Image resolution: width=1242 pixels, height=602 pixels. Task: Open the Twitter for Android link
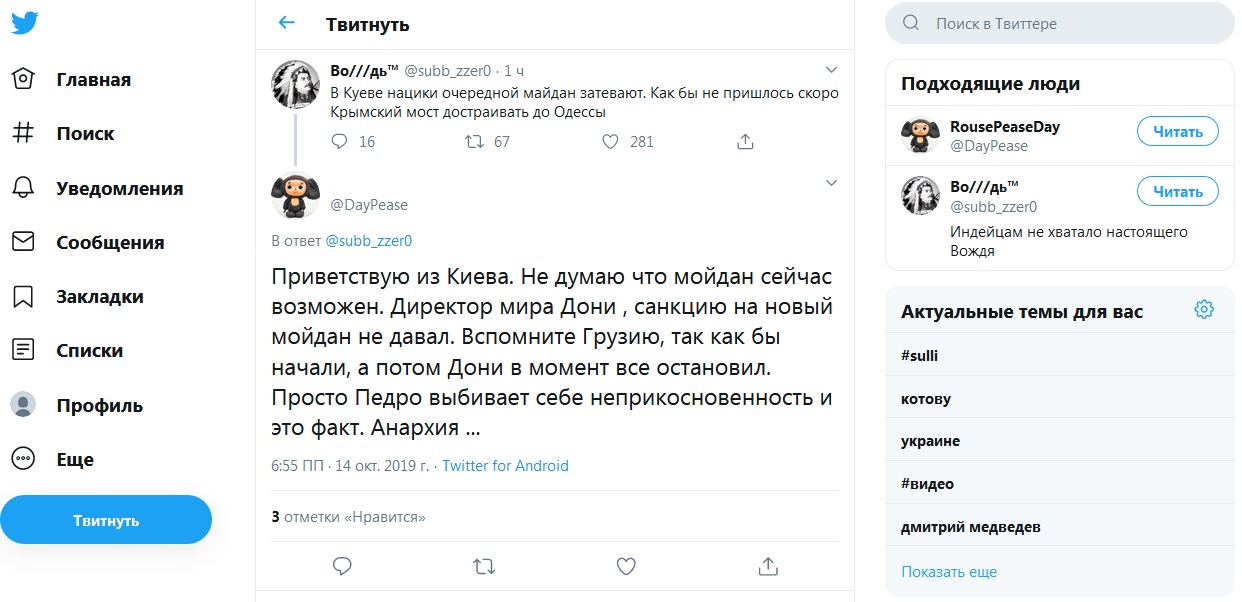[x=505, y=466]
